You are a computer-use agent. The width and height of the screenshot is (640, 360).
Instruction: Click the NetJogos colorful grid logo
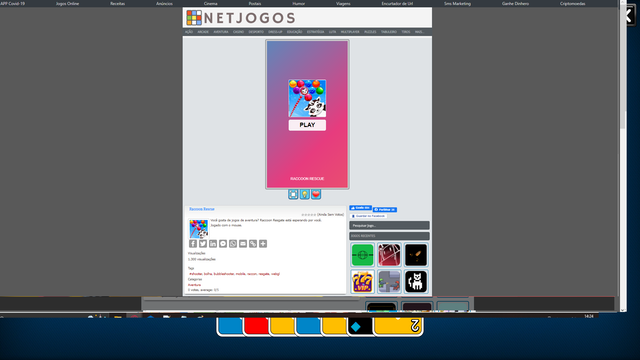tap(194, 18)
